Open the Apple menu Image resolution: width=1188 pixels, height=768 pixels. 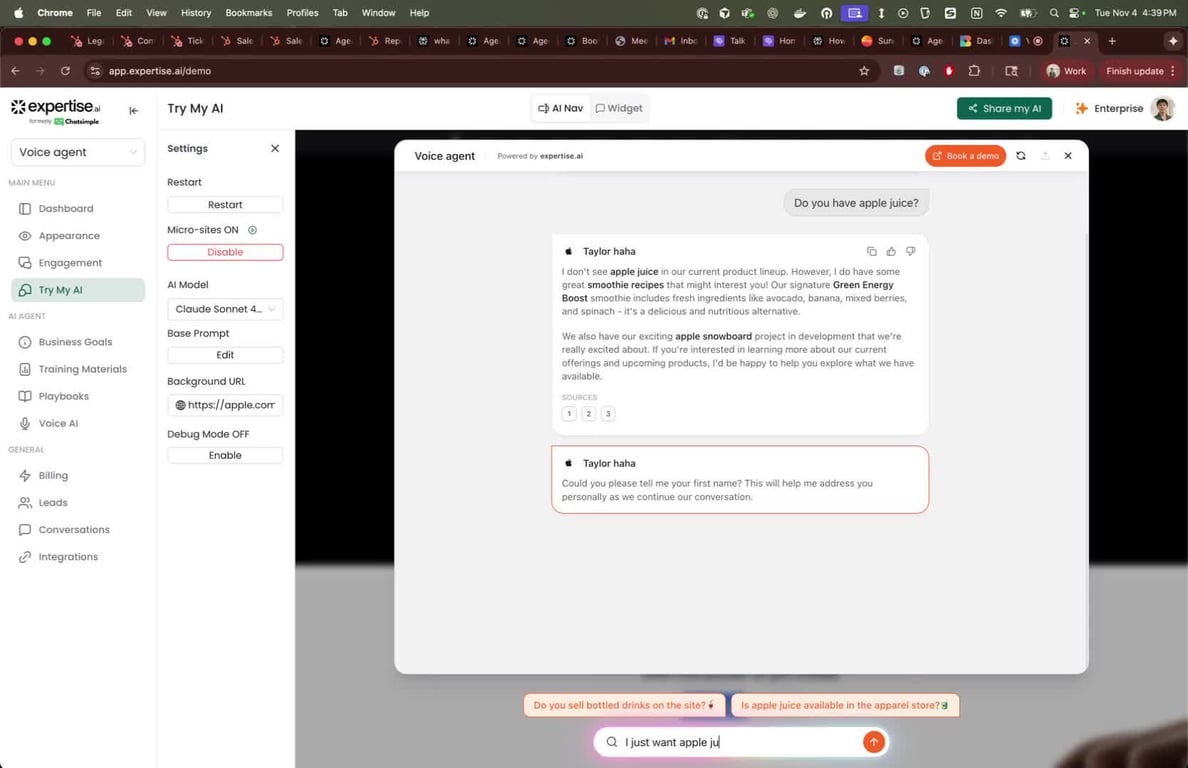(18, 13)
